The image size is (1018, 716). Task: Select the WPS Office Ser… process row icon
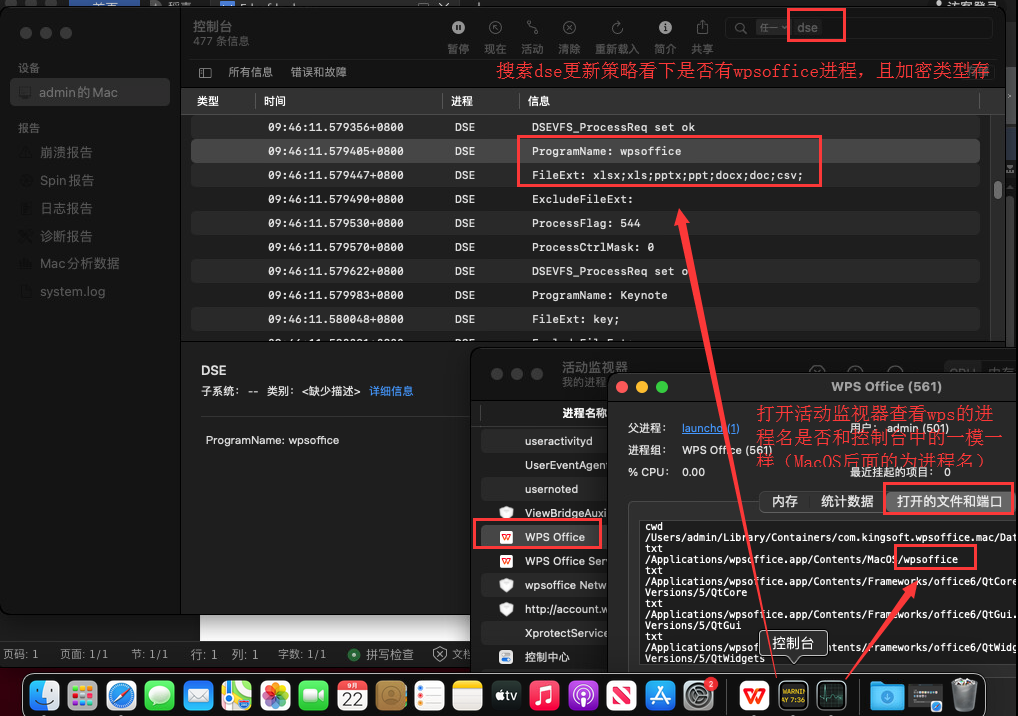point(506,561)
